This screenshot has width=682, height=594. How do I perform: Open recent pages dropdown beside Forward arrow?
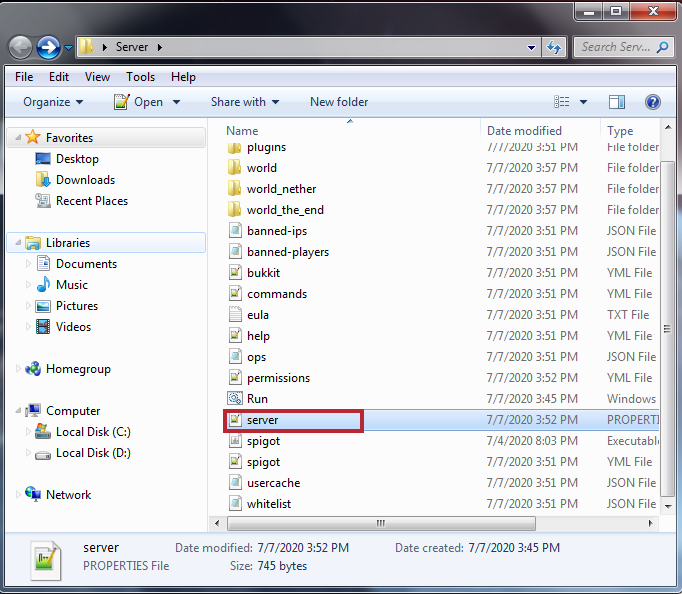click(x=68, y=47)
